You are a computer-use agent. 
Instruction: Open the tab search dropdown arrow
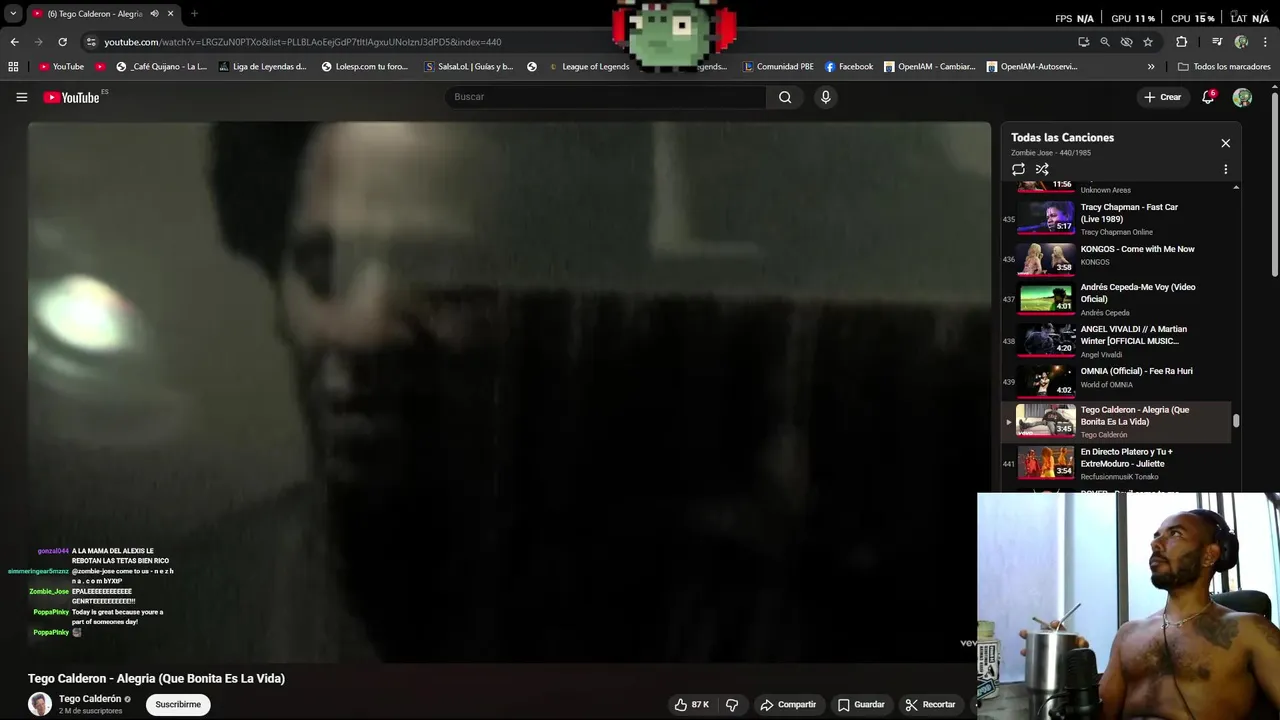13,14
